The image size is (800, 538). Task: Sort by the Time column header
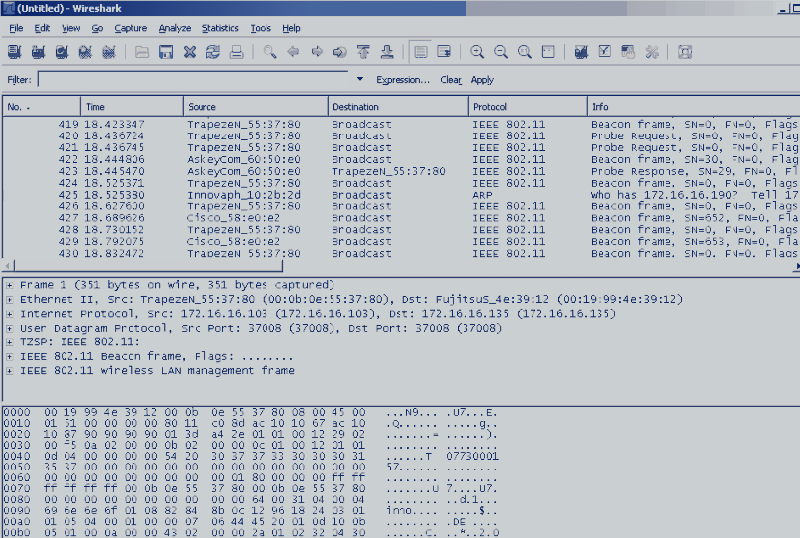[132, 107]
